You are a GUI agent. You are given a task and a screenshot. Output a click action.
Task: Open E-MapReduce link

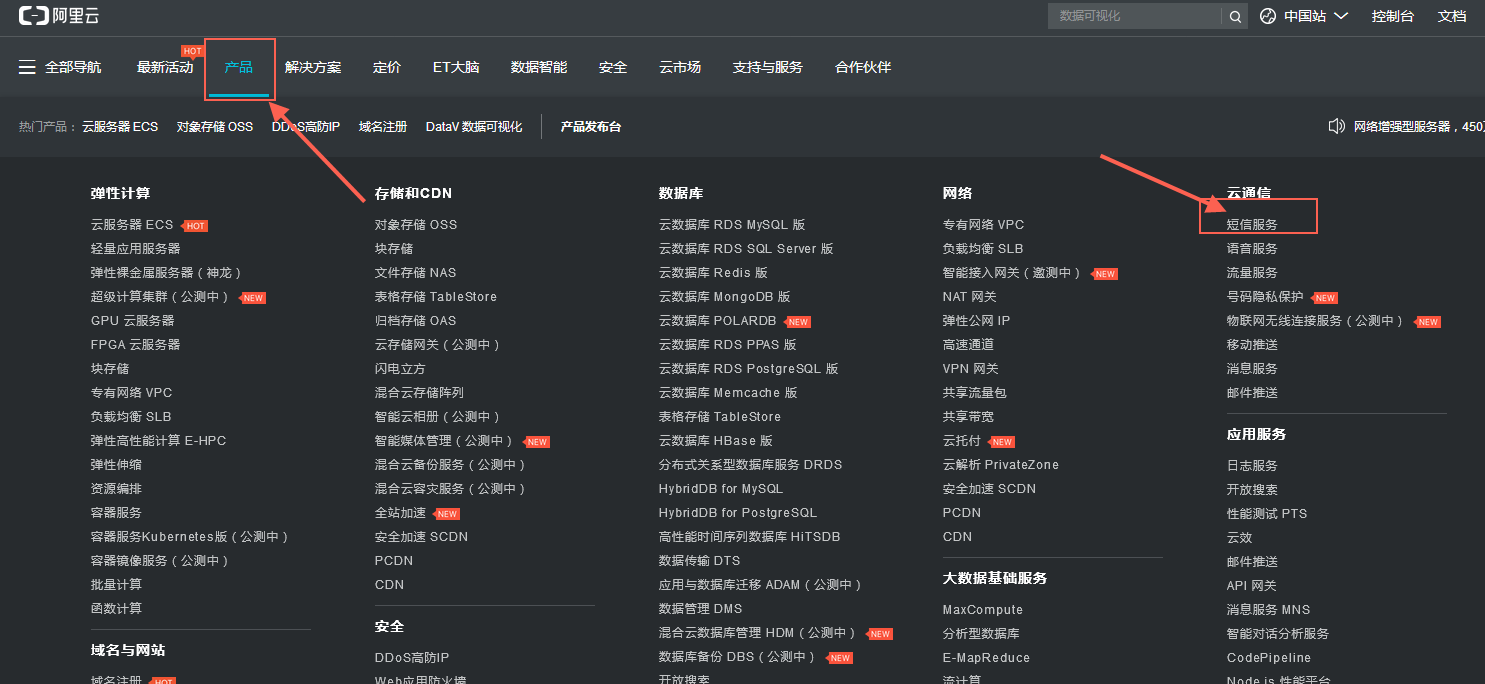pyautogui.click(x=986, y=658)
